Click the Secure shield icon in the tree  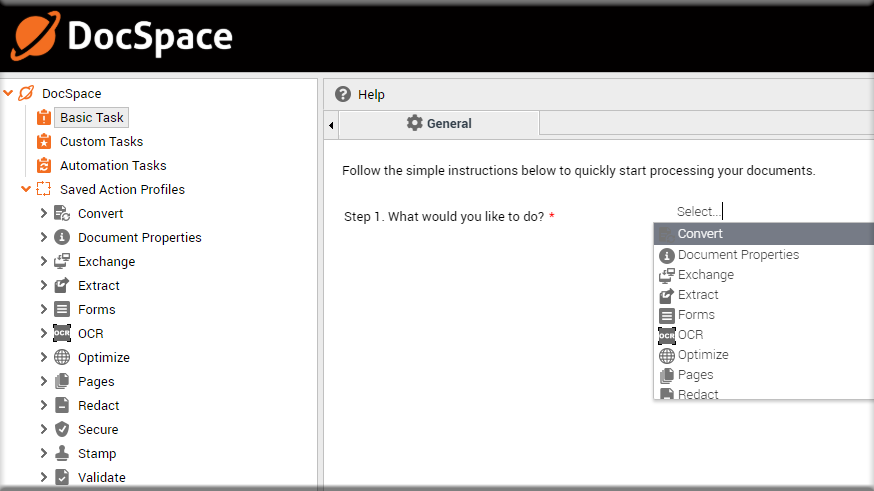click(x=62, y=429)
